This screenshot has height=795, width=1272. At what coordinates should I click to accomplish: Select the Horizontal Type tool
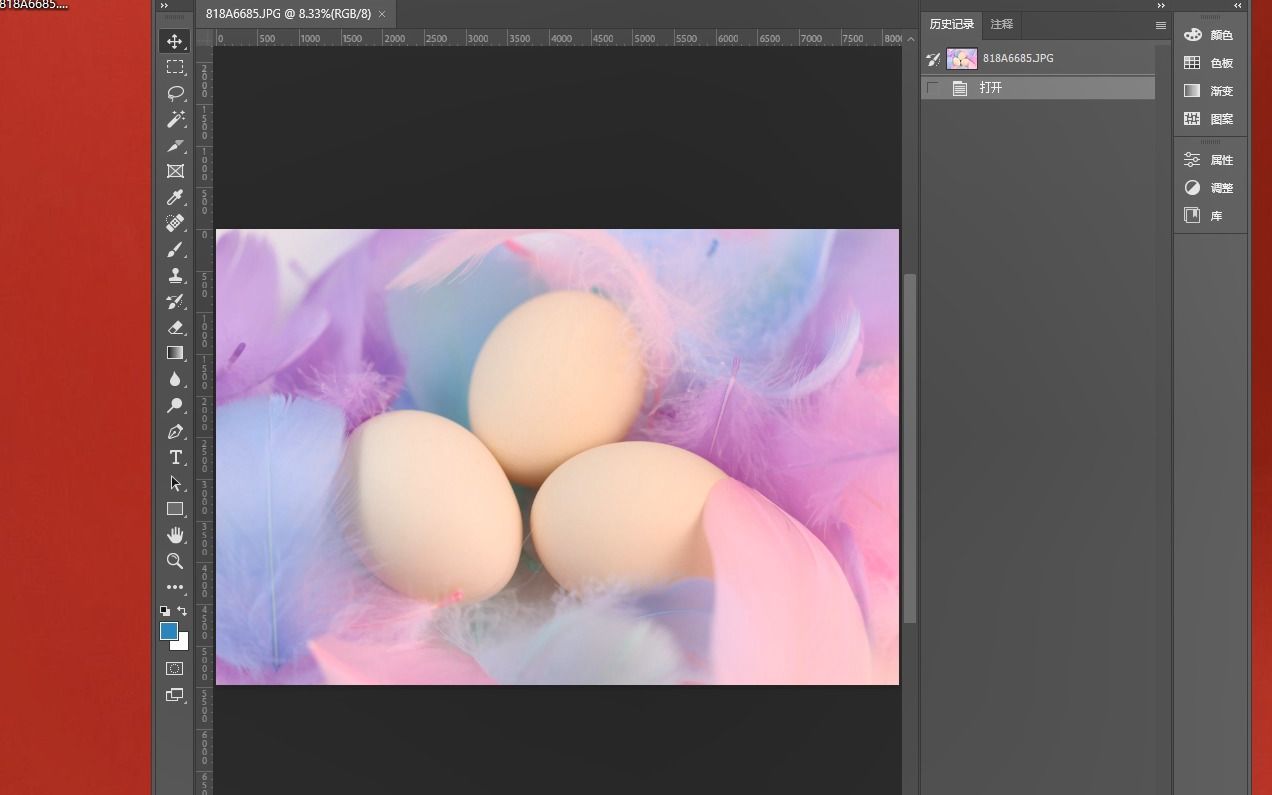(175, 457)
